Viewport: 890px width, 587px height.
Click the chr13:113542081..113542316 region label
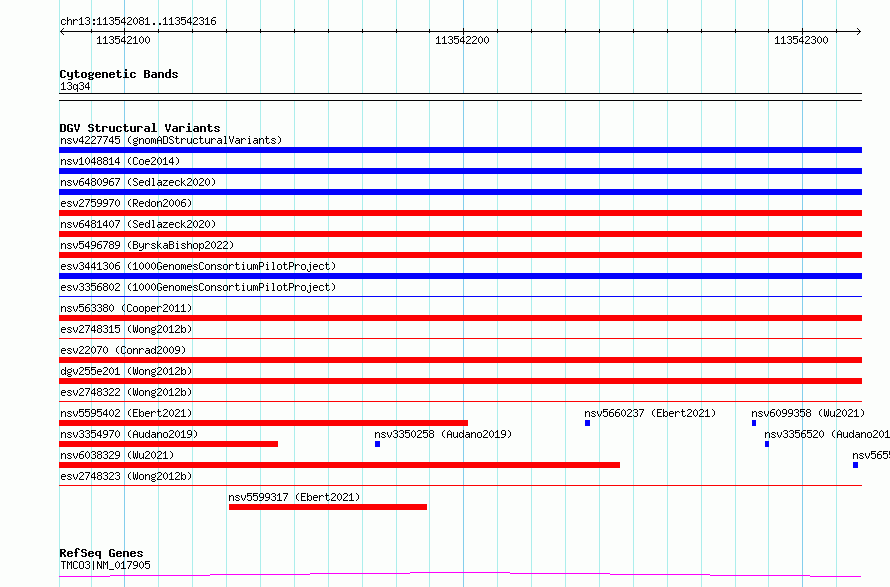coord(138,22)
